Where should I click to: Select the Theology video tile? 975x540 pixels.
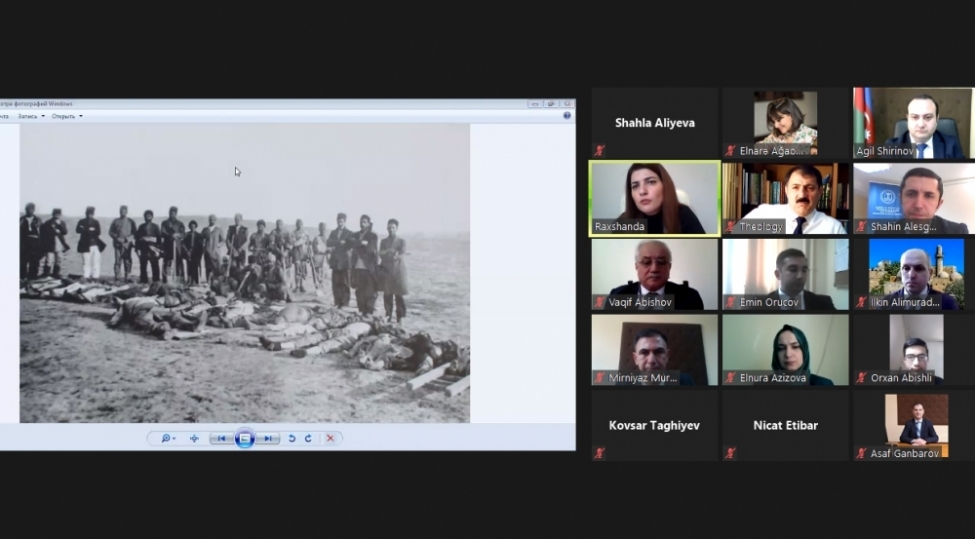pos(785,198)
